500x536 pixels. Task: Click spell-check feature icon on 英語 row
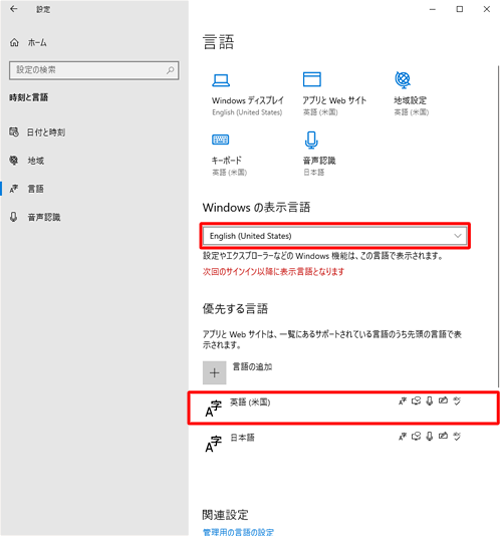click(x=457, y=401)
